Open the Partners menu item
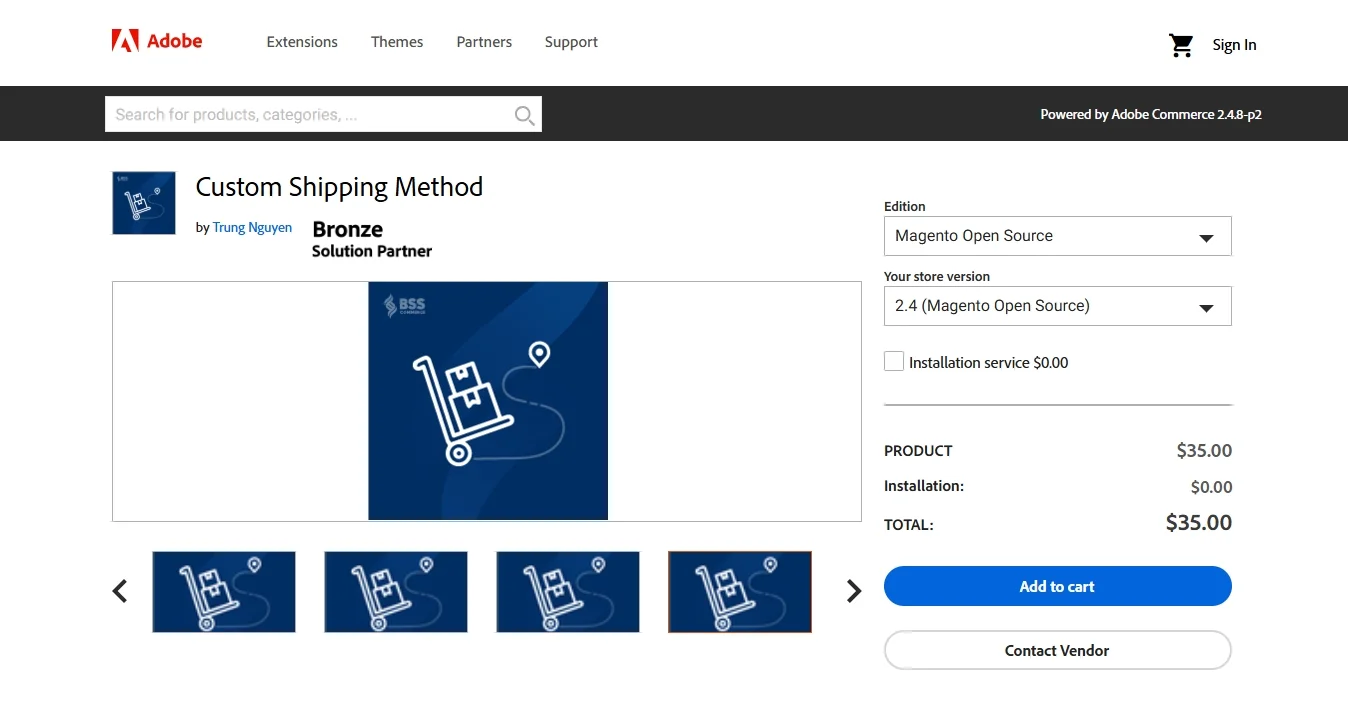 point(484,42)
